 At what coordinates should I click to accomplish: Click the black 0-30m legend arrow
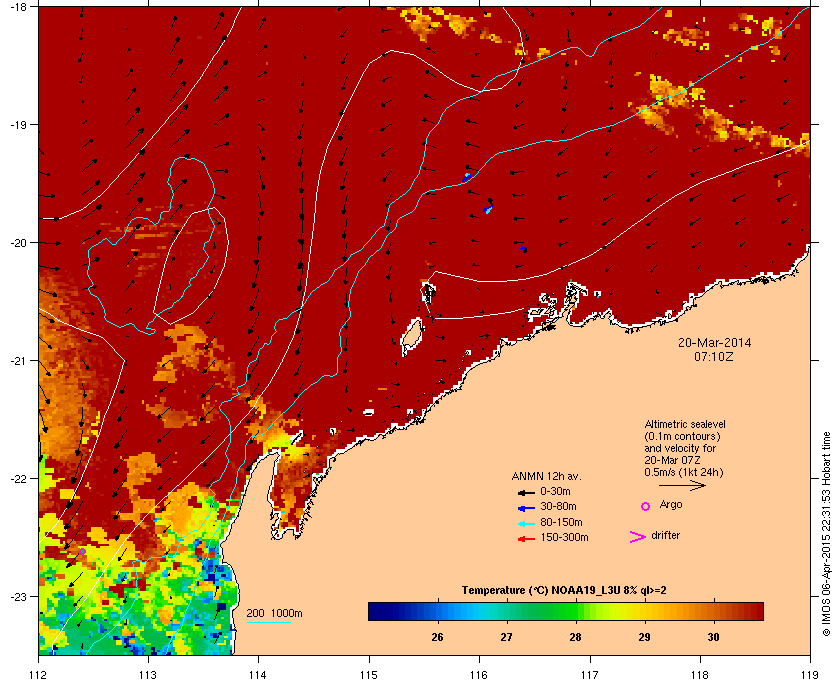click(x=526, y=492)
